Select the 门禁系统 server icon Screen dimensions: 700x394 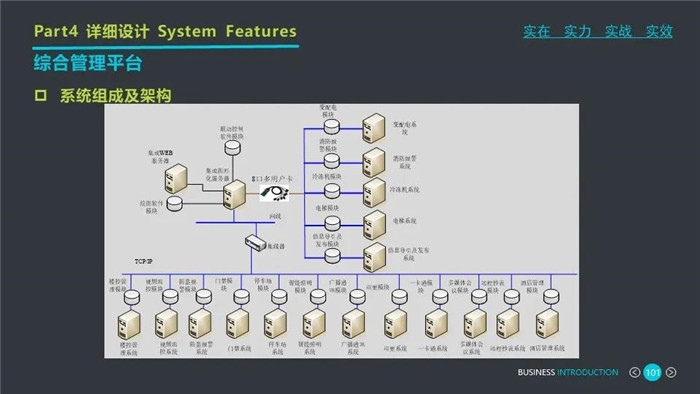(x=237, y=324)
